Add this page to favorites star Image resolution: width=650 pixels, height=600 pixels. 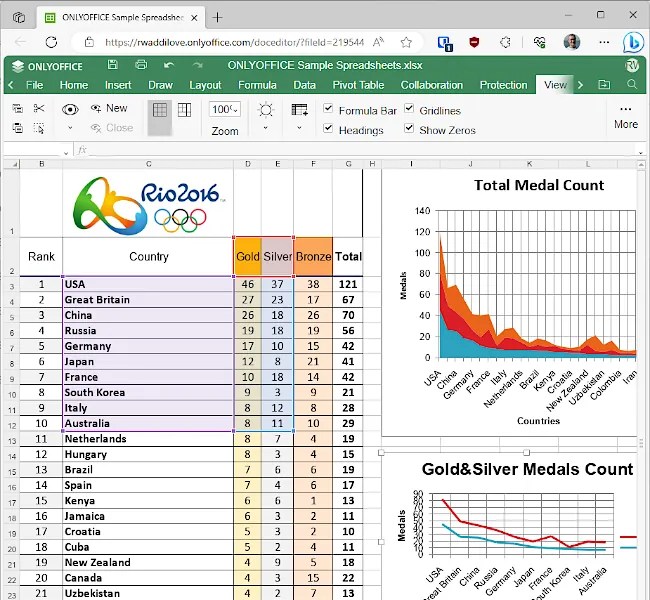click(406, 42)
